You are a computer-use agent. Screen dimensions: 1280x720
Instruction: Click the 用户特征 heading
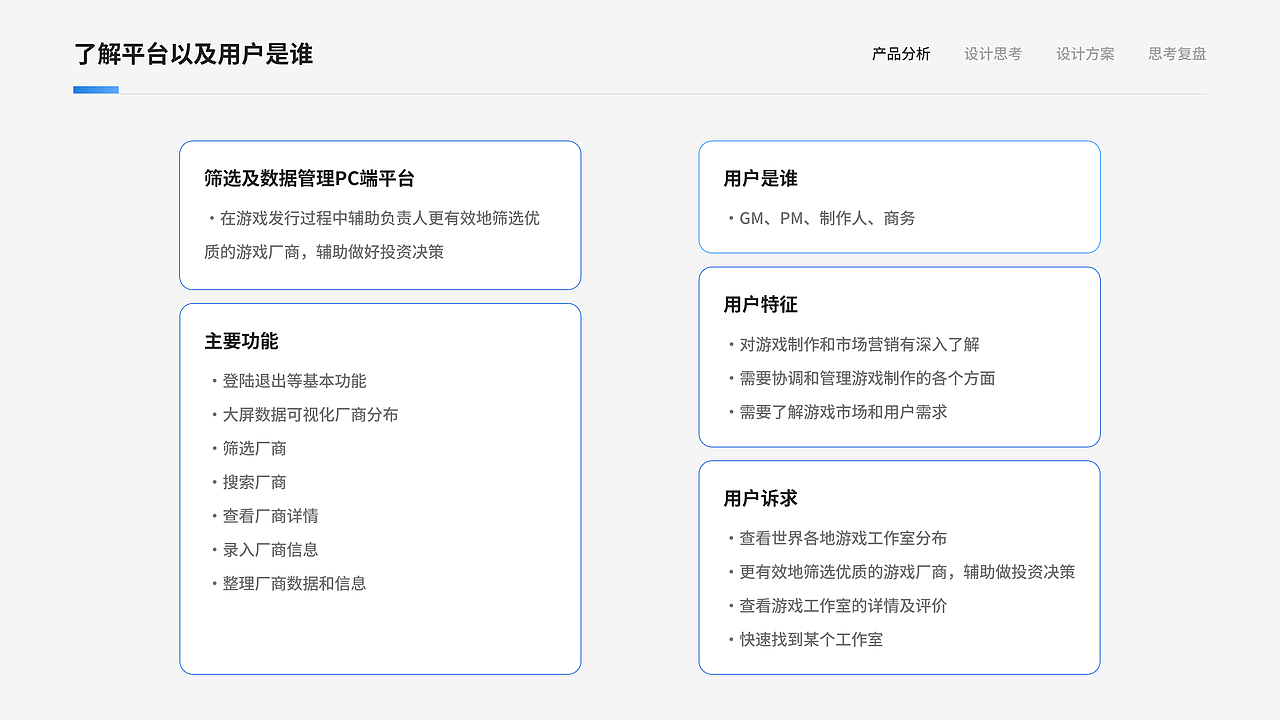pos(760,305)
